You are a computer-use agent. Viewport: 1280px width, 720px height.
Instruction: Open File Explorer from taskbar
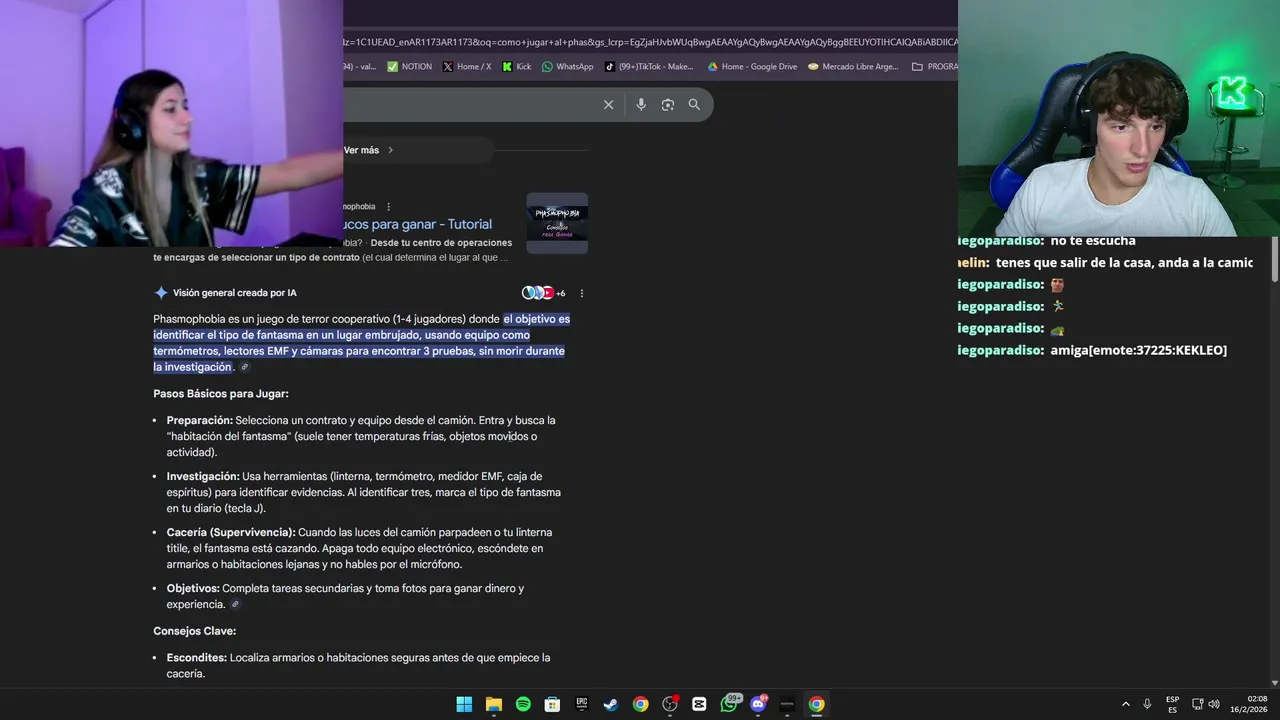[494, 704]
